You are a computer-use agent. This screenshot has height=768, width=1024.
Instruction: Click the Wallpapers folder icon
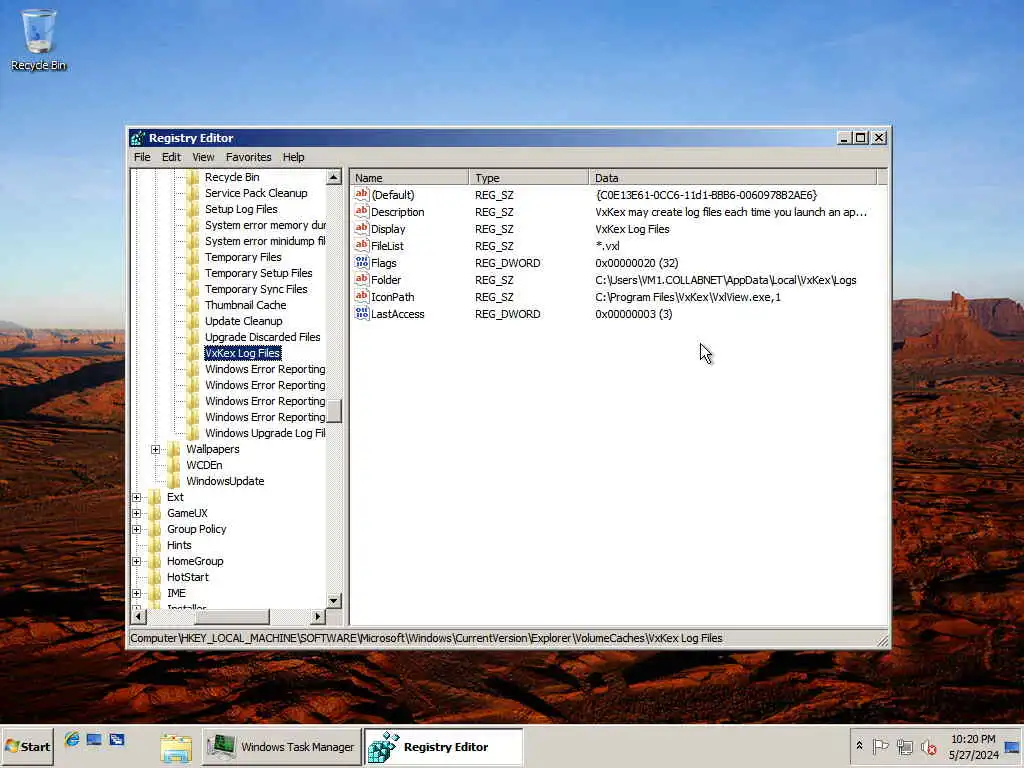point(174,449)
